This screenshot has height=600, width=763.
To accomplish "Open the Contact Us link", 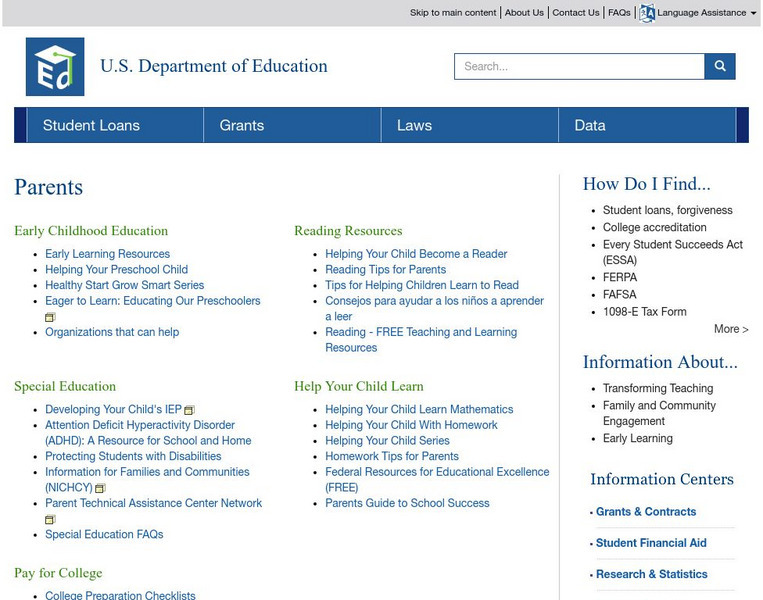I will (x=576, y=13).
